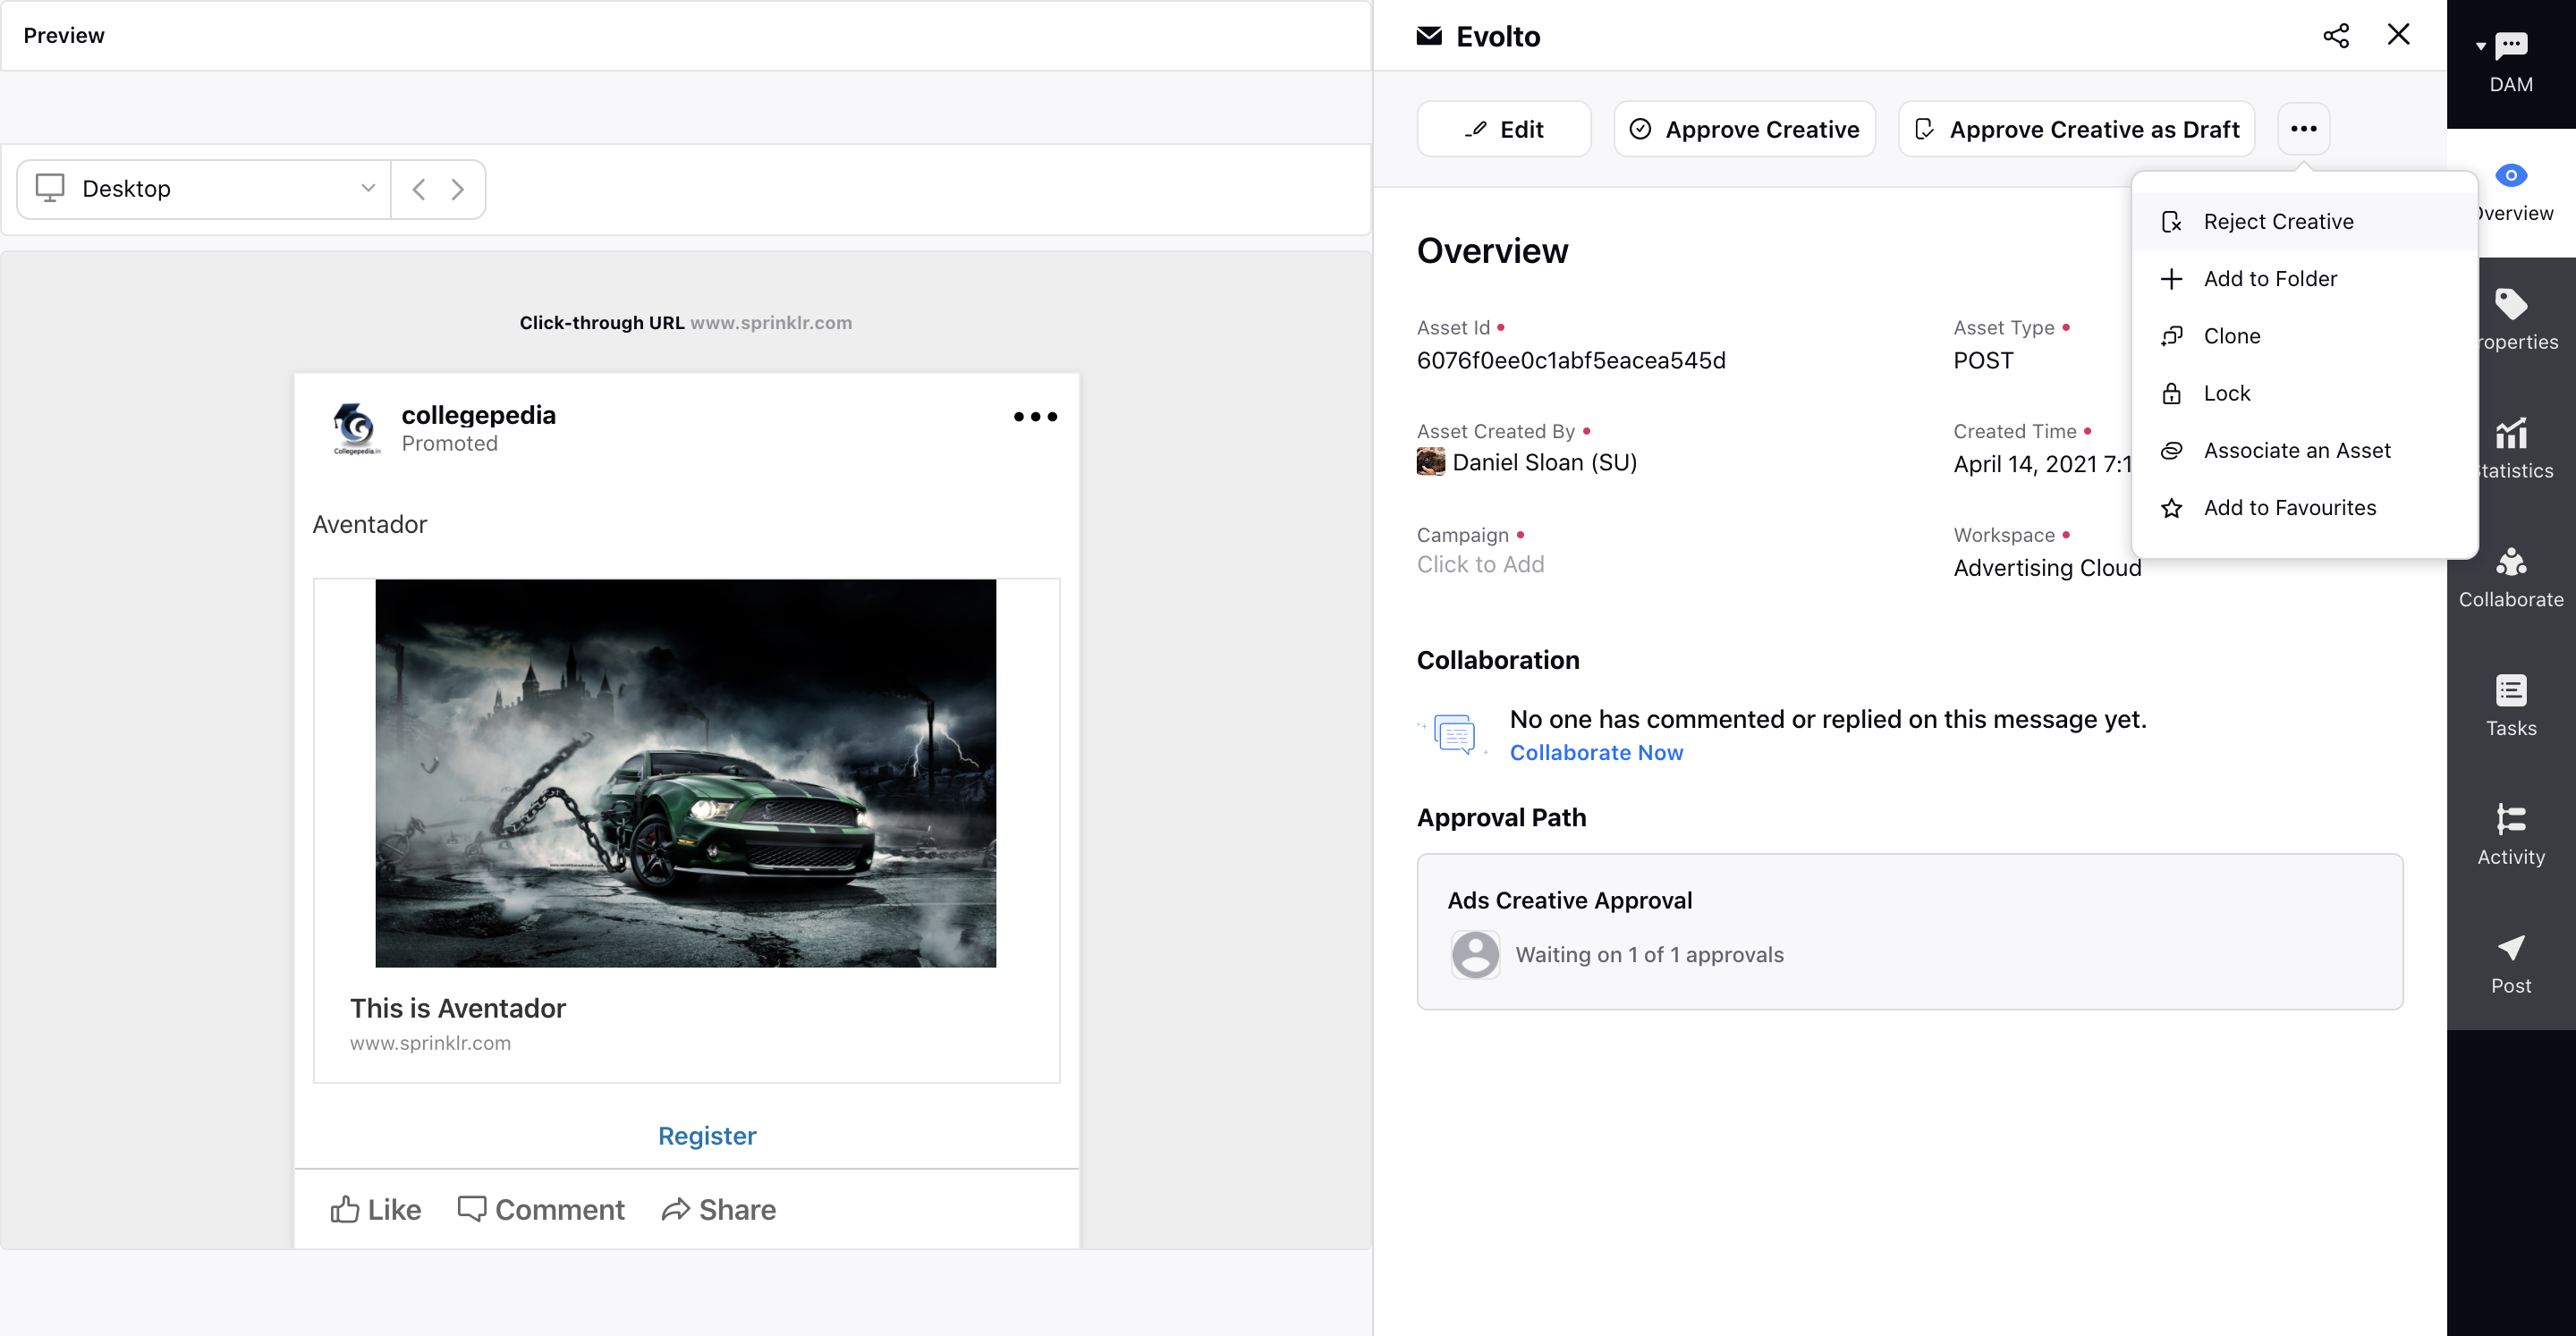The height and width of the screenshot is (1336, 2576).
Task: Select Add to Folder menu option
Action: (2304, 279)
